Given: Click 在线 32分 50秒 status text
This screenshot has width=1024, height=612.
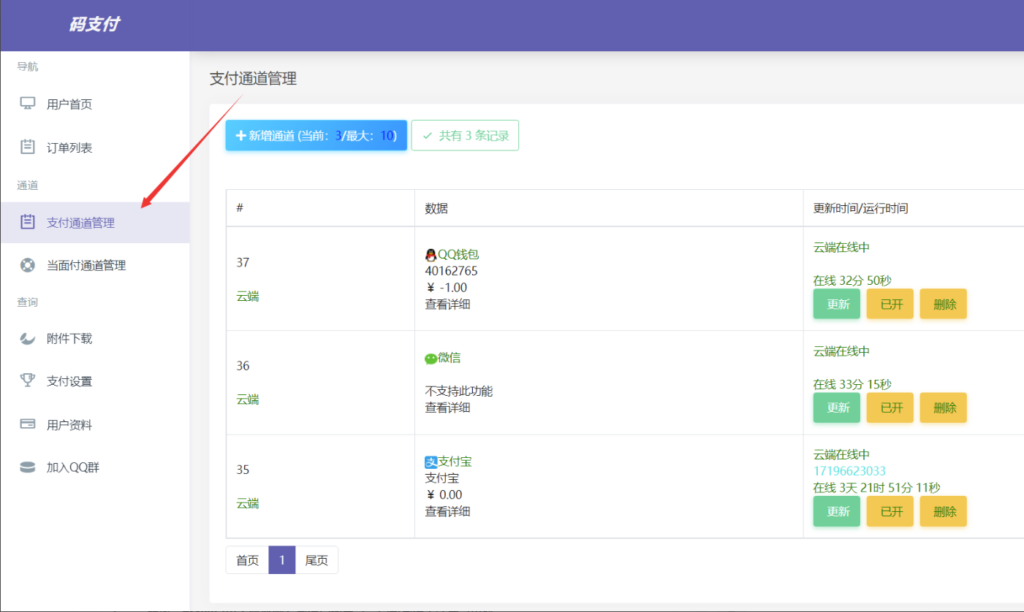Looking at the screenshot, I should coord(852,280).
